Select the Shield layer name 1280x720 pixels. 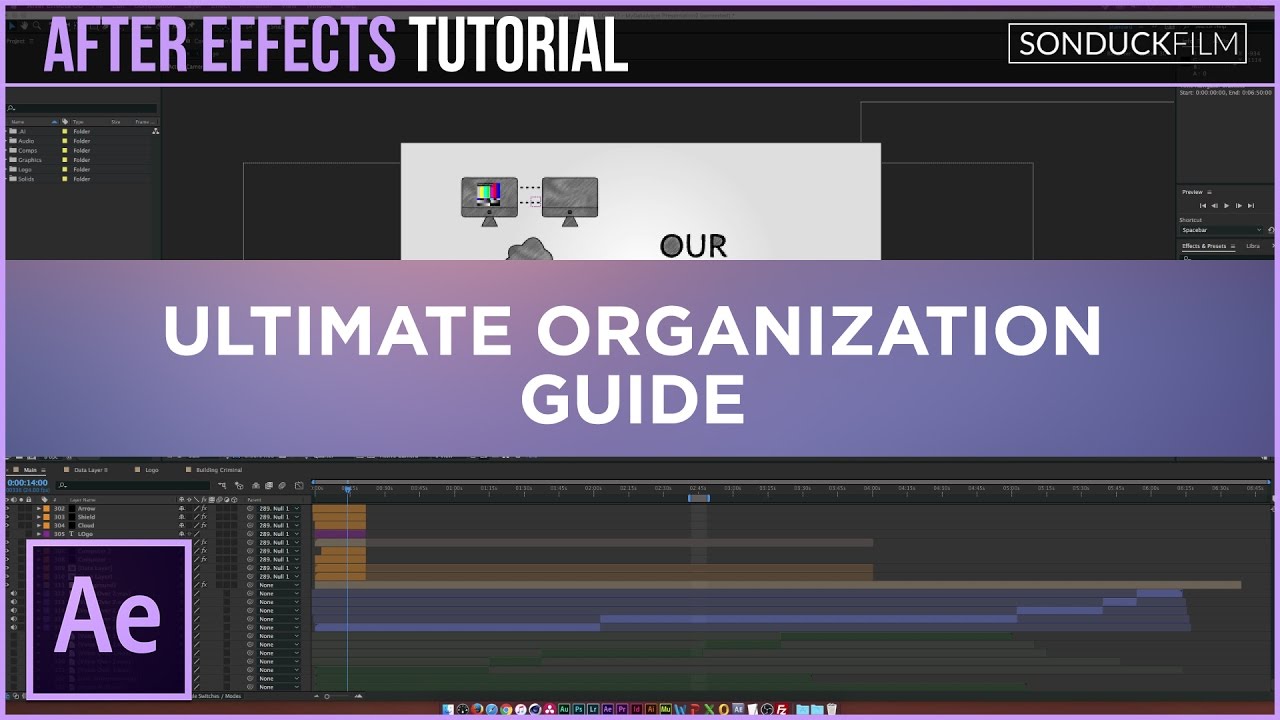tap(86, 517)
